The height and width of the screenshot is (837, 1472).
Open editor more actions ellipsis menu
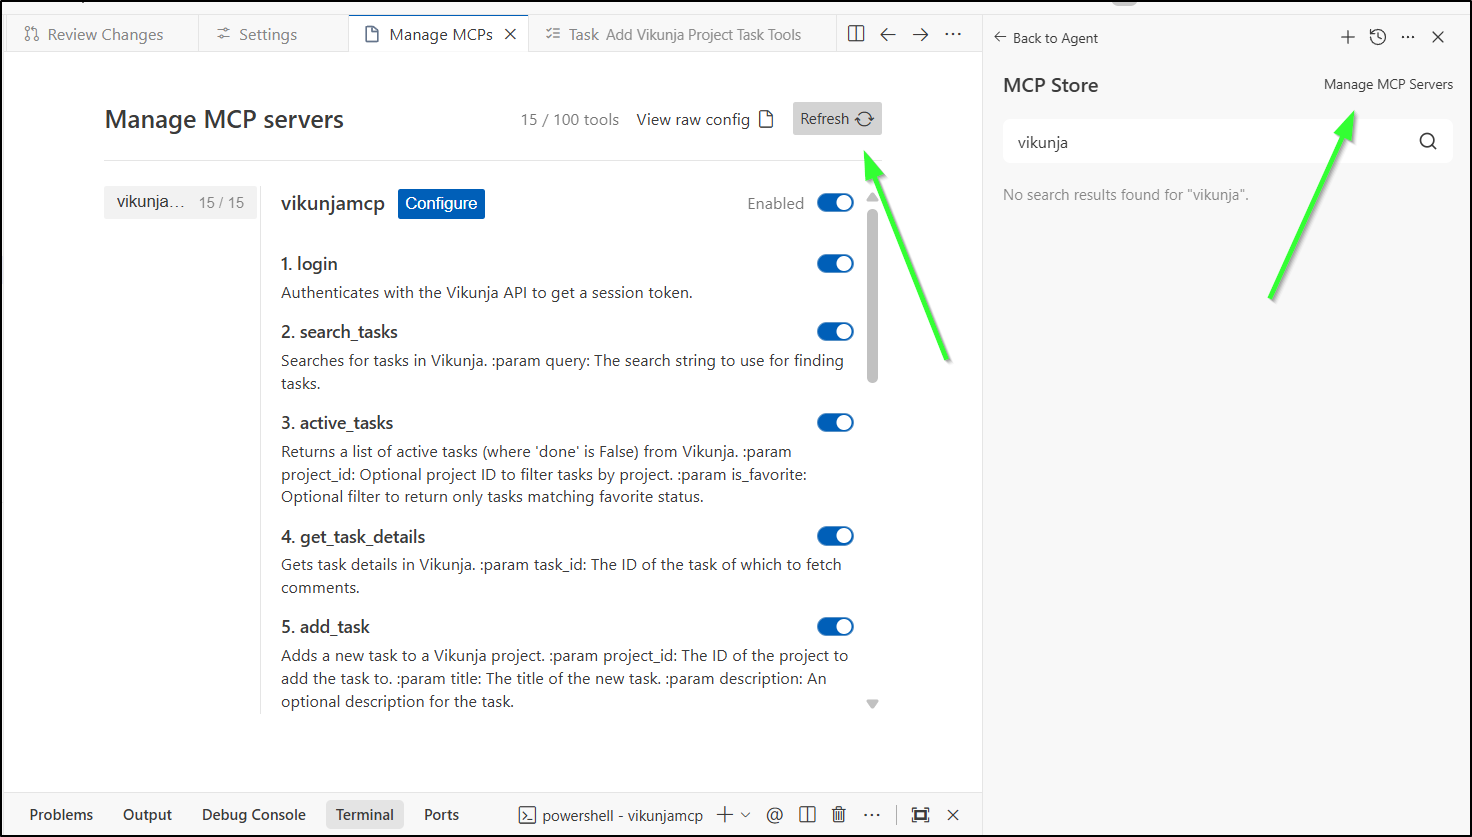953,34
